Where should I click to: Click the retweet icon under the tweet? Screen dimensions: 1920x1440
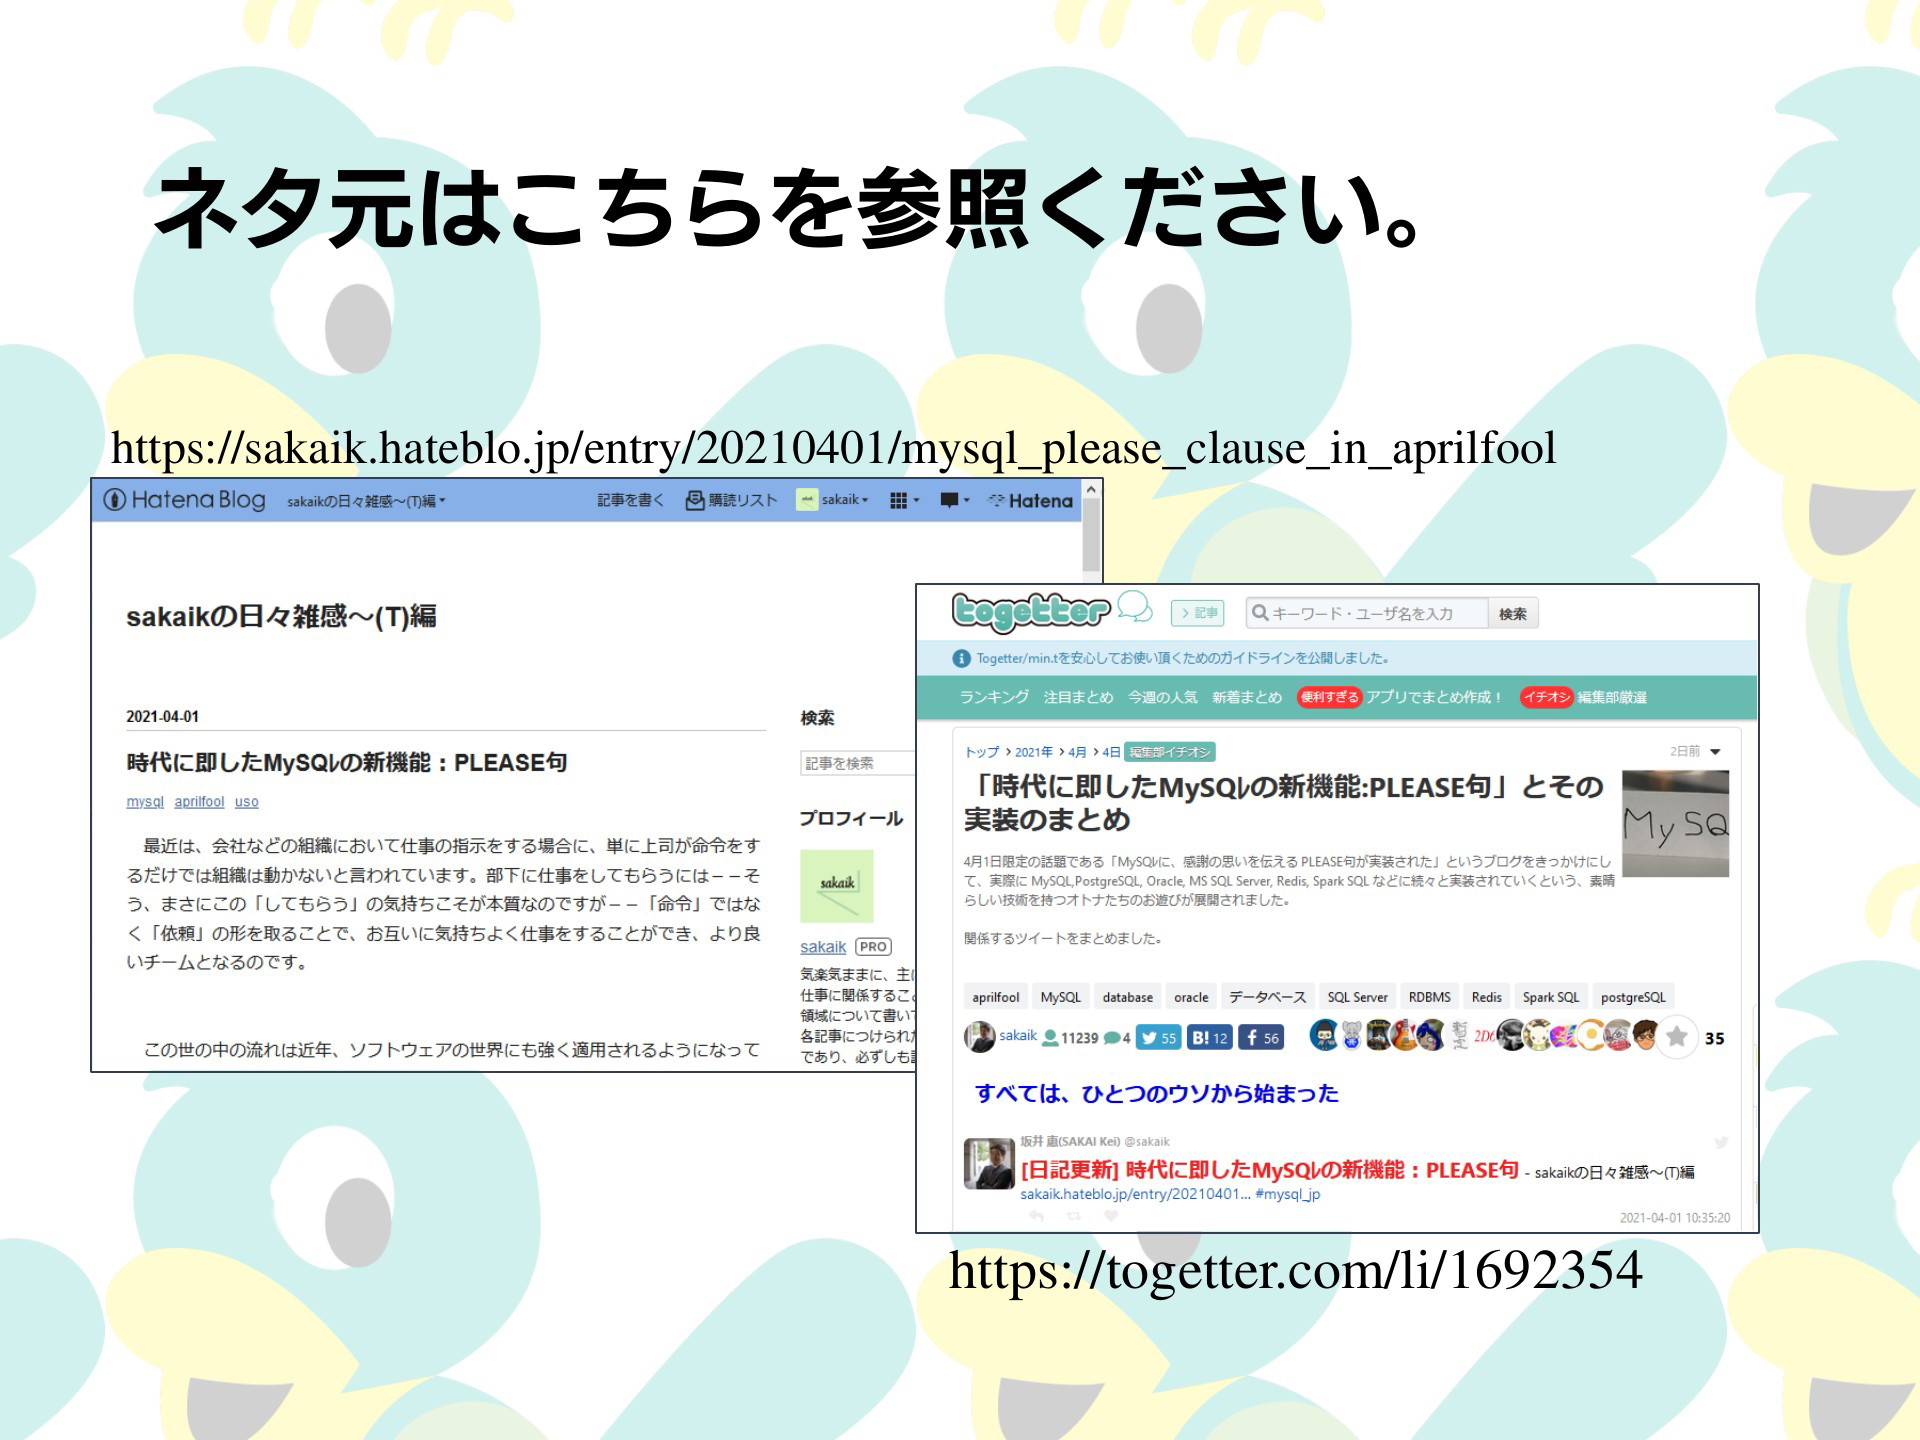(1074, 1216)
